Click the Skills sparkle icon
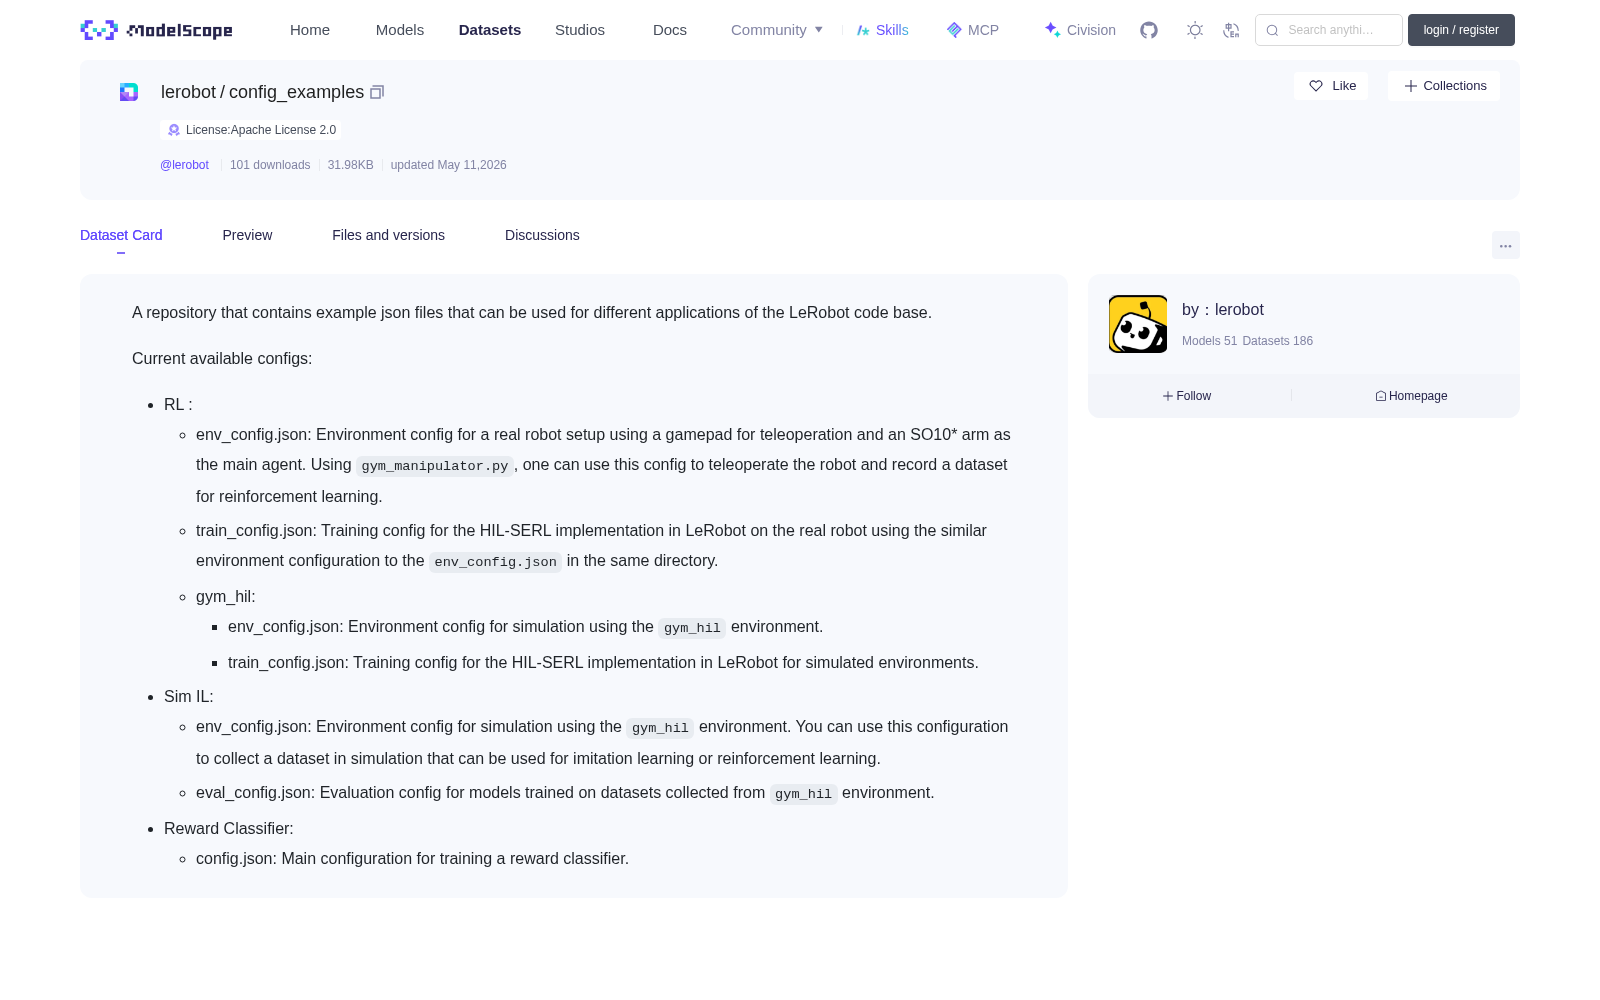 point(863,30)
